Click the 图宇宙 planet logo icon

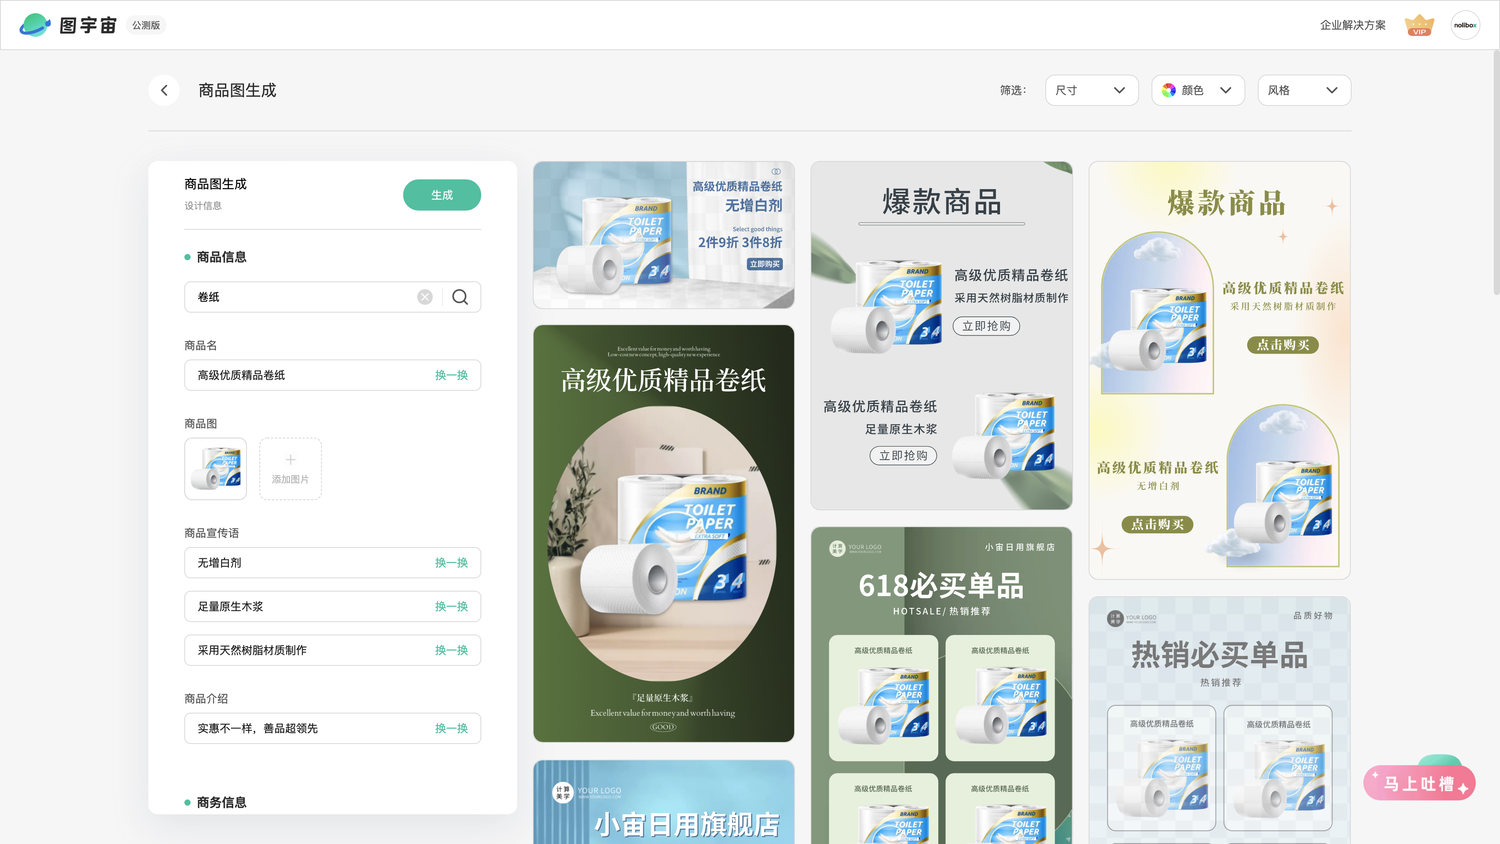35,25
